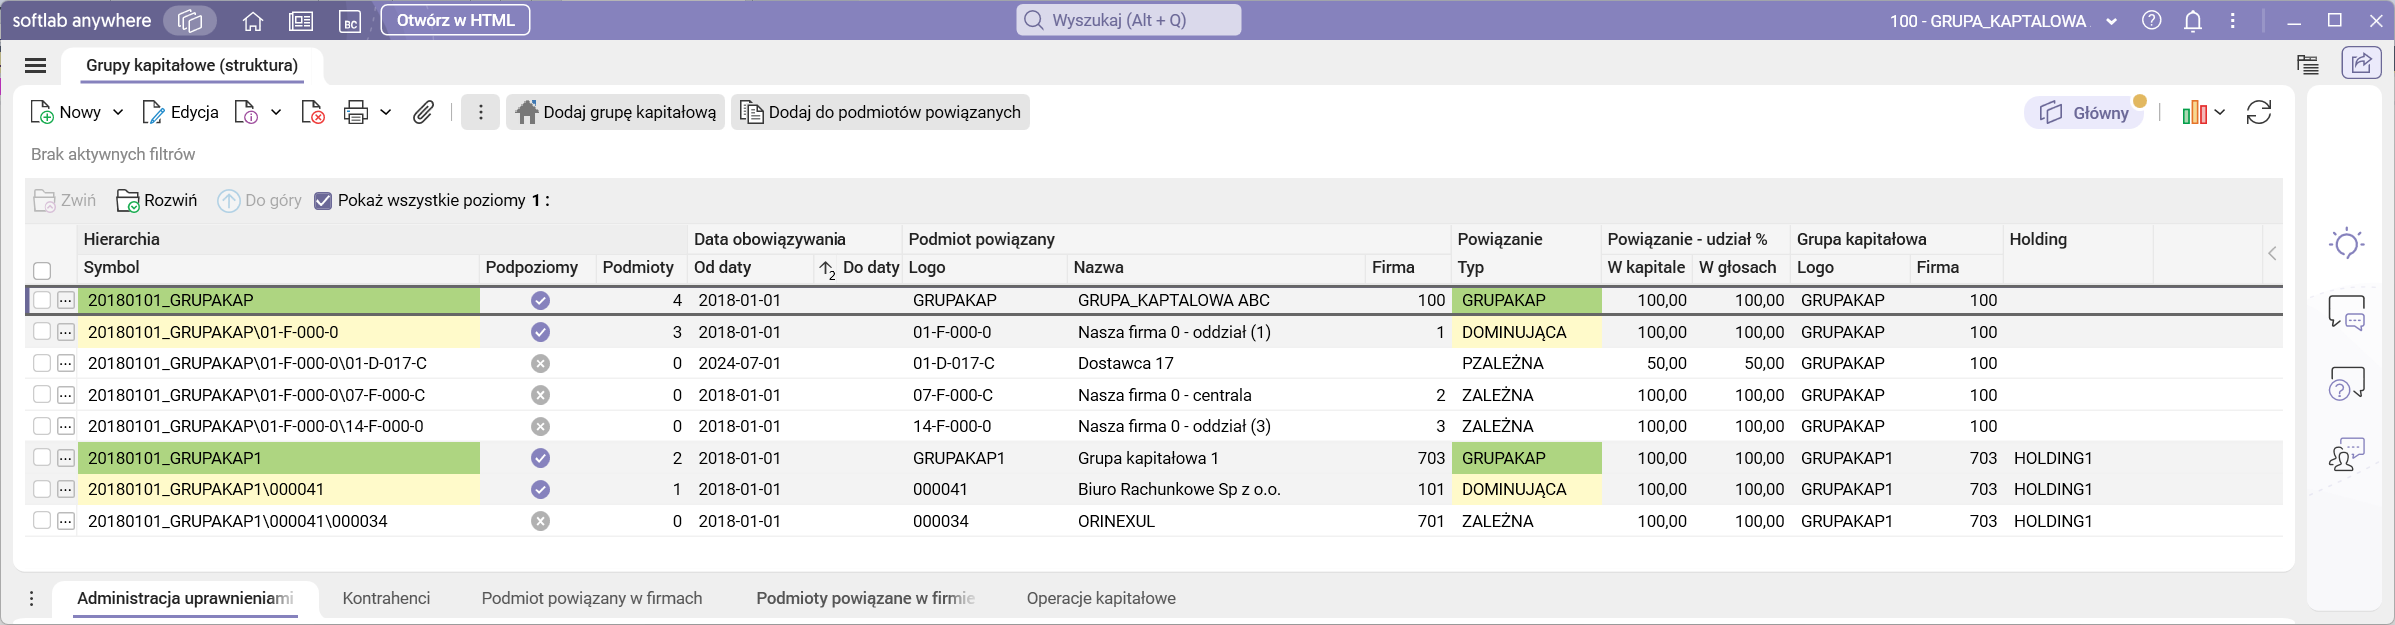Image resolution: width=2395 pixels, height=625 pixels.
Task: Open the print options dropdown arrow
Action: [386, 112]
